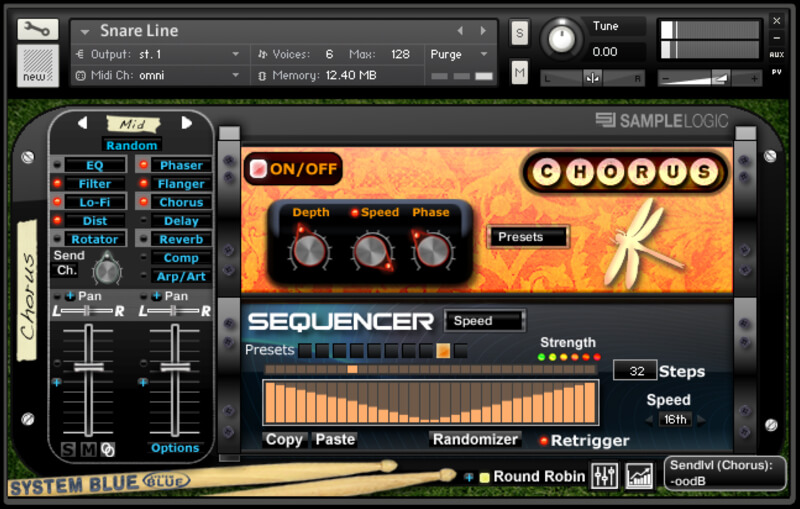Open the graph chart icon
Screen dimensions: 800x509
tap(639, 476)
